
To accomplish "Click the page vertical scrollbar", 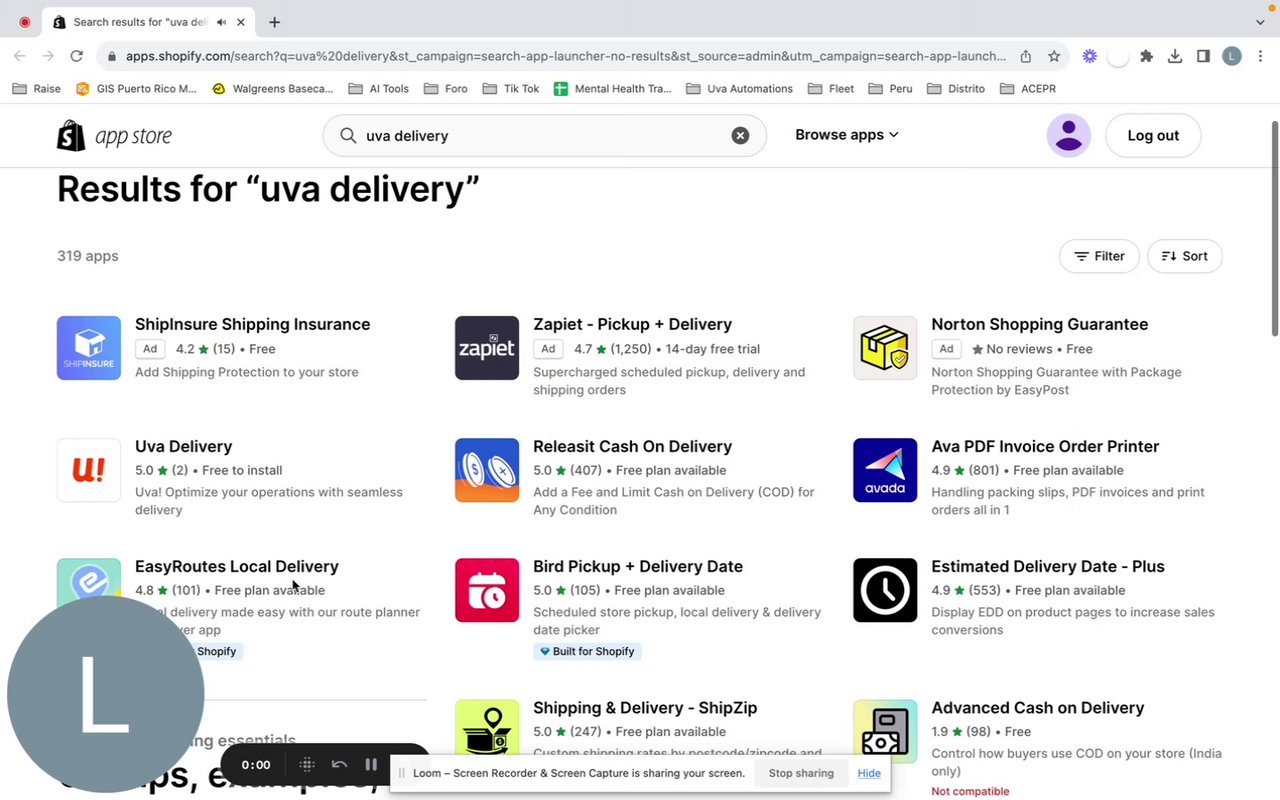I will pyautogui.click(x=1274, y=229).
